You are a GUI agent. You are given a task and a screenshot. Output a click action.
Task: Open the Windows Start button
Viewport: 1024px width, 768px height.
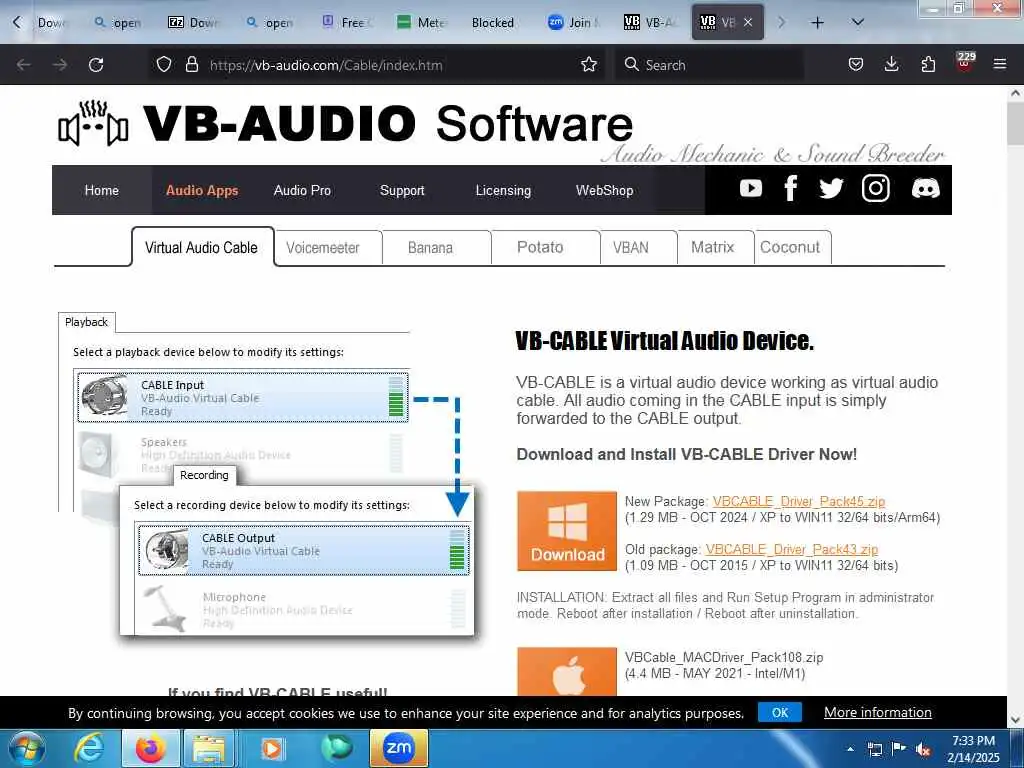pyautogui.click(x=27, y=748)
